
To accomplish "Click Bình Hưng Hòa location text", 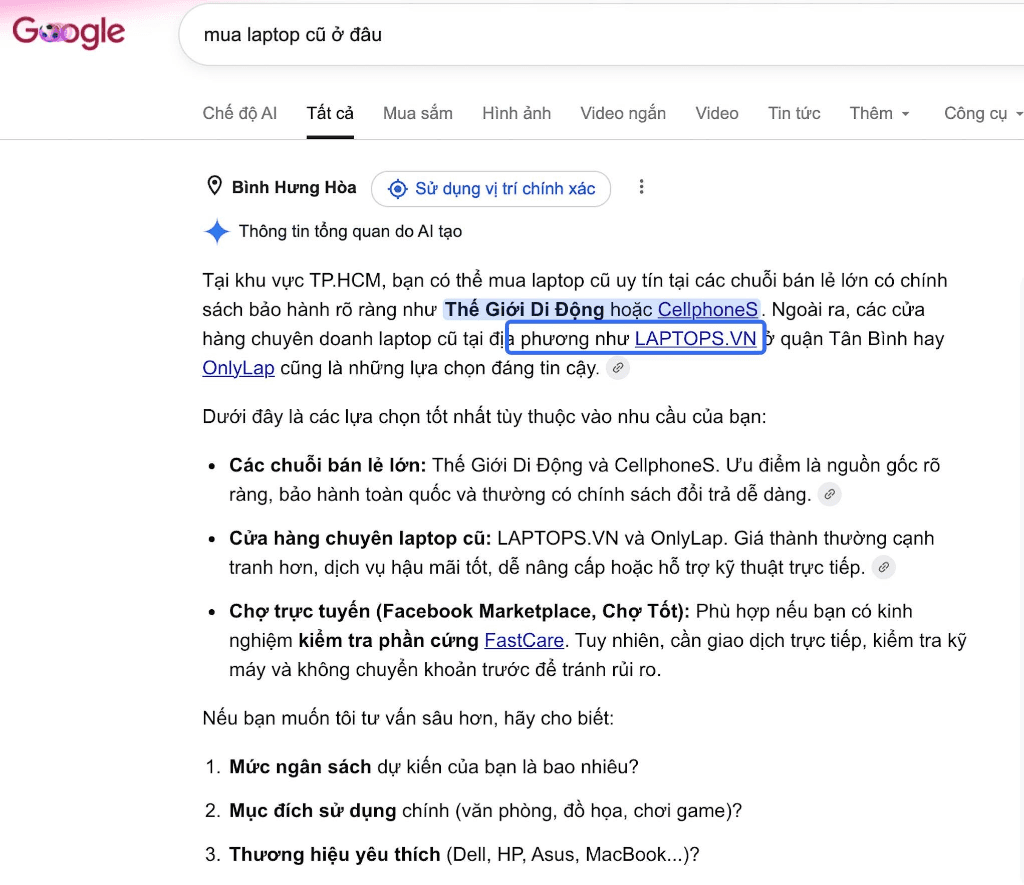I will click(x=294, y=187).
